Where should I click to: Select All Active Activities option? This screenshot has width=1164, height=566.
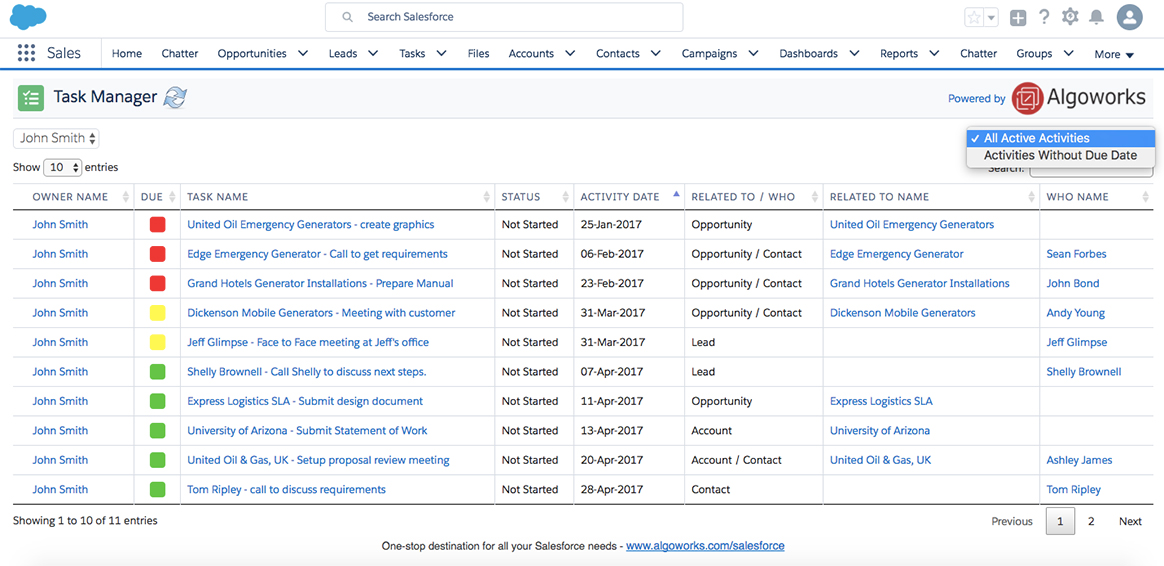[1061, 138]
